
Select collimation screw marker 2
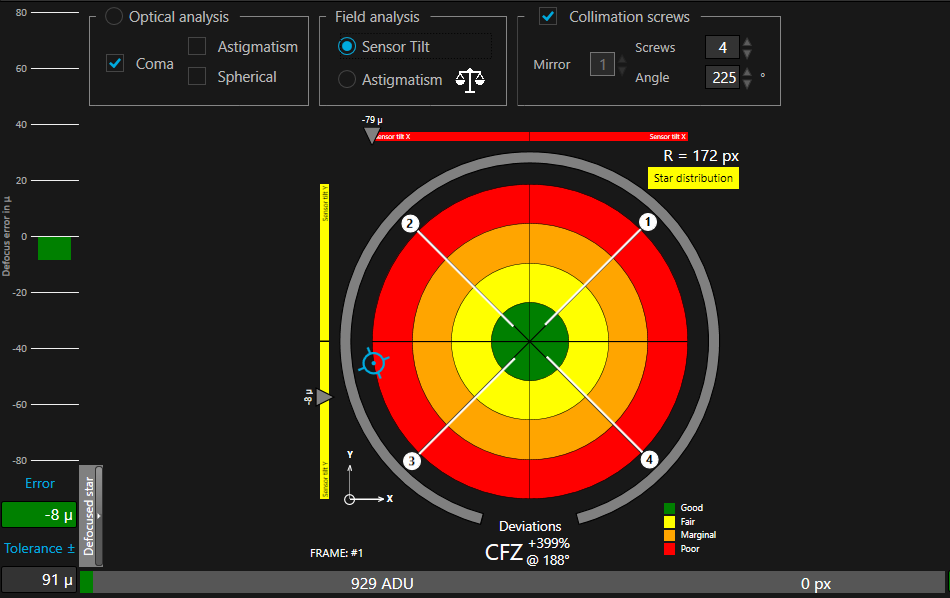coord(410,223)
